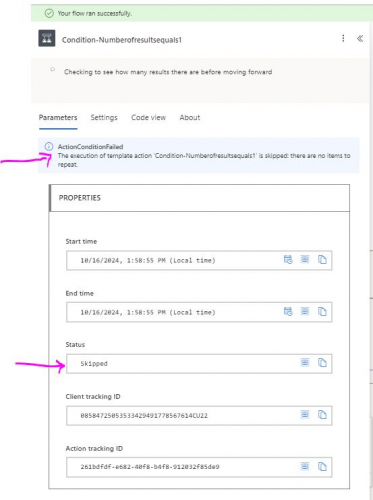373x500 pixels.
Task: Click the expand icon in Client tracking ID
Action: pyautogui.click(x=305, y=414)
